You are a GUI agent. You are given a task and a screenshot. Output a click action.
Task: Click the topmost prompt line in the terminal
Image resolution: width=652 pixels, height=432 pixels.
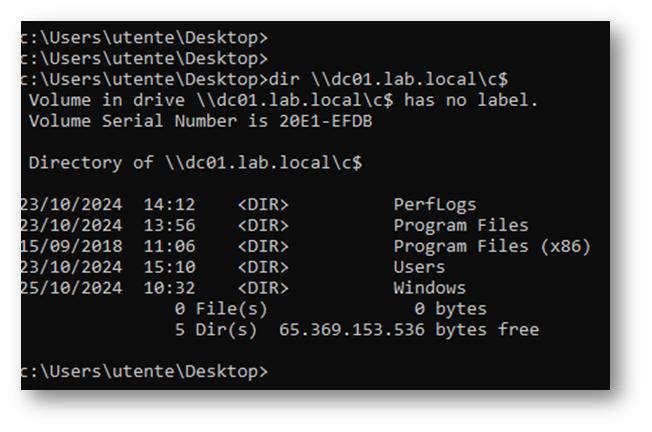click(x=145, y=37)
